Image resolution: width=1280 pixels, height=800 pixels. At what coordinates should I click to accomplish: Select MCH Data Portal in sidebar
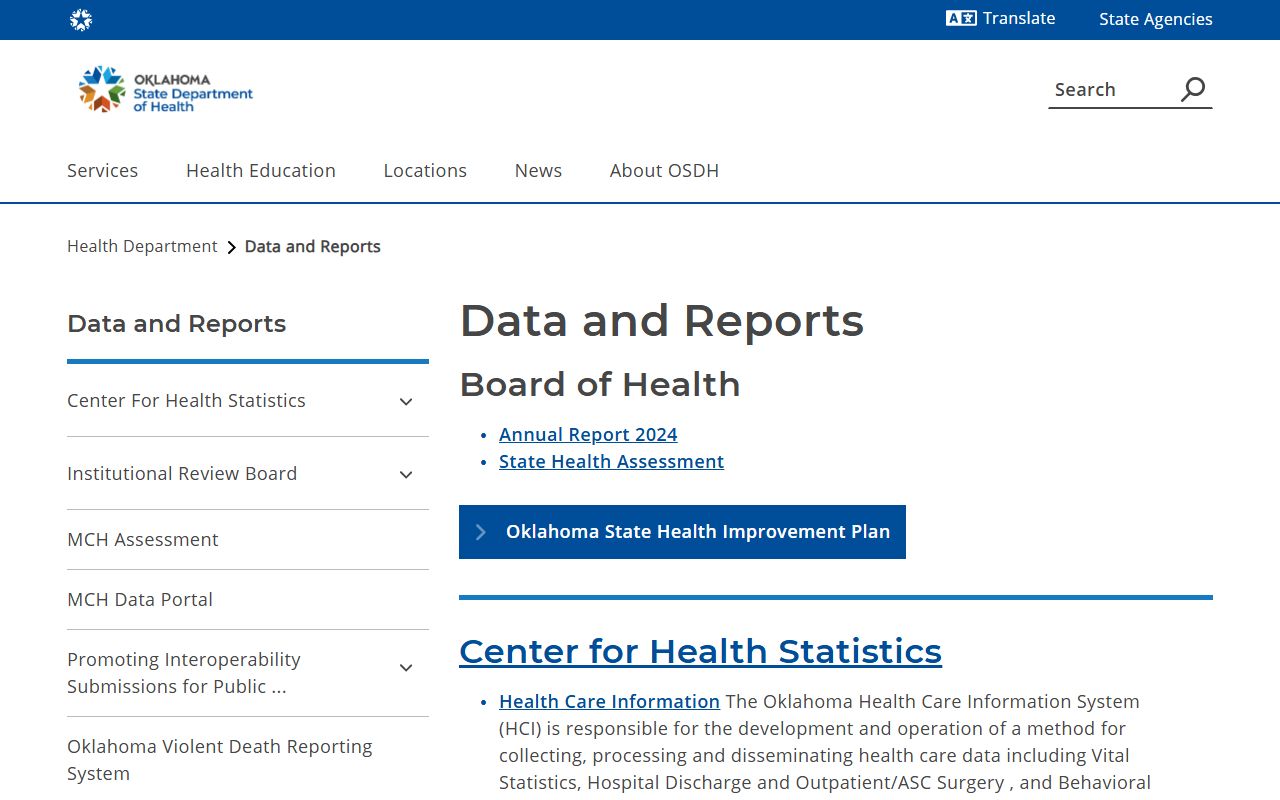pos(140,599)
